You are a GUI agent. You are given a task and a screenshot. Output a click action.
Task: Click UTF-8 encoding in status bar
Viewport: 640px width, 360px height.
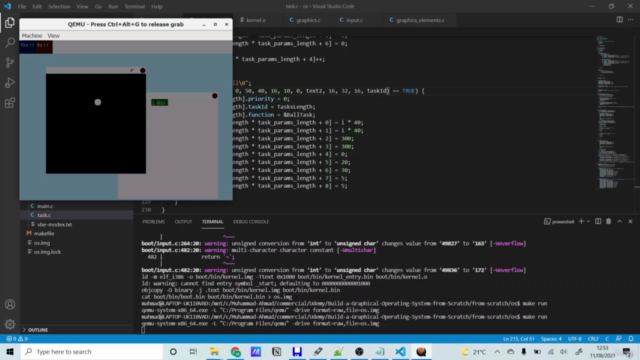[575, 339]
